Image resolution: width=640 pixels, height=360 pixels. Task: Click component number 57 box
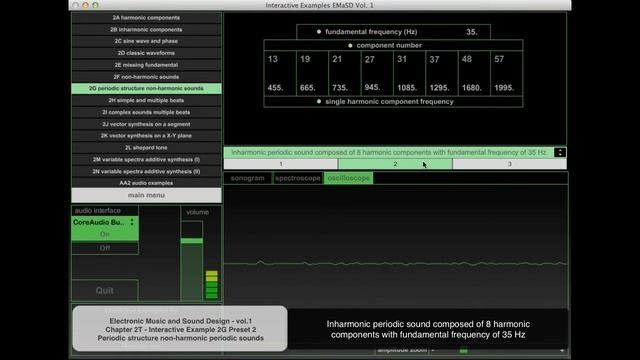tap(499, 59)
